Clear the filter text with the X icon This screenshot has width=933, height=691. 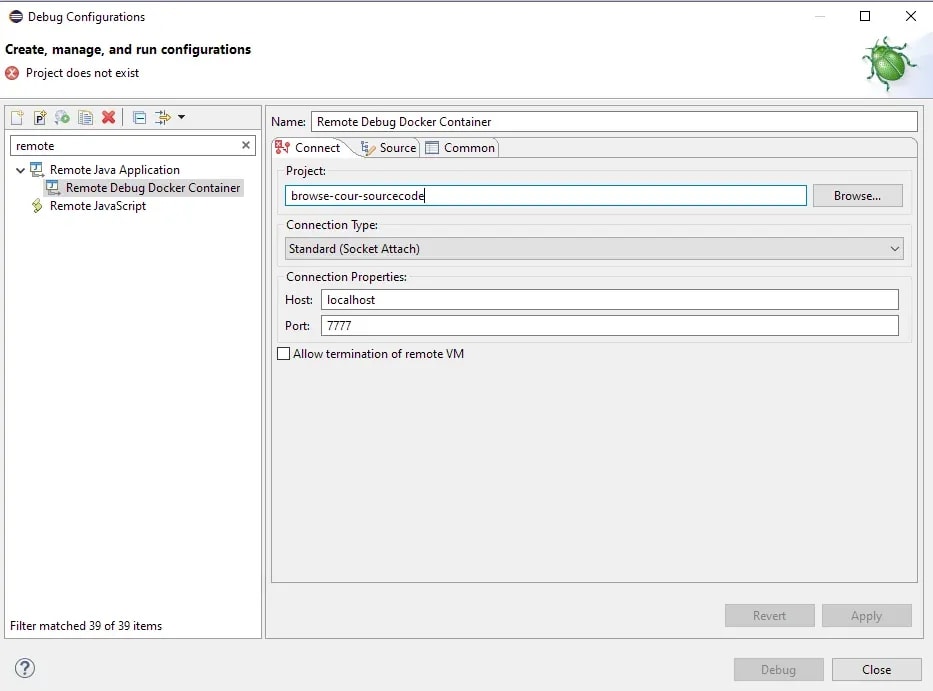pyautogui.click(x=246, y=145)
